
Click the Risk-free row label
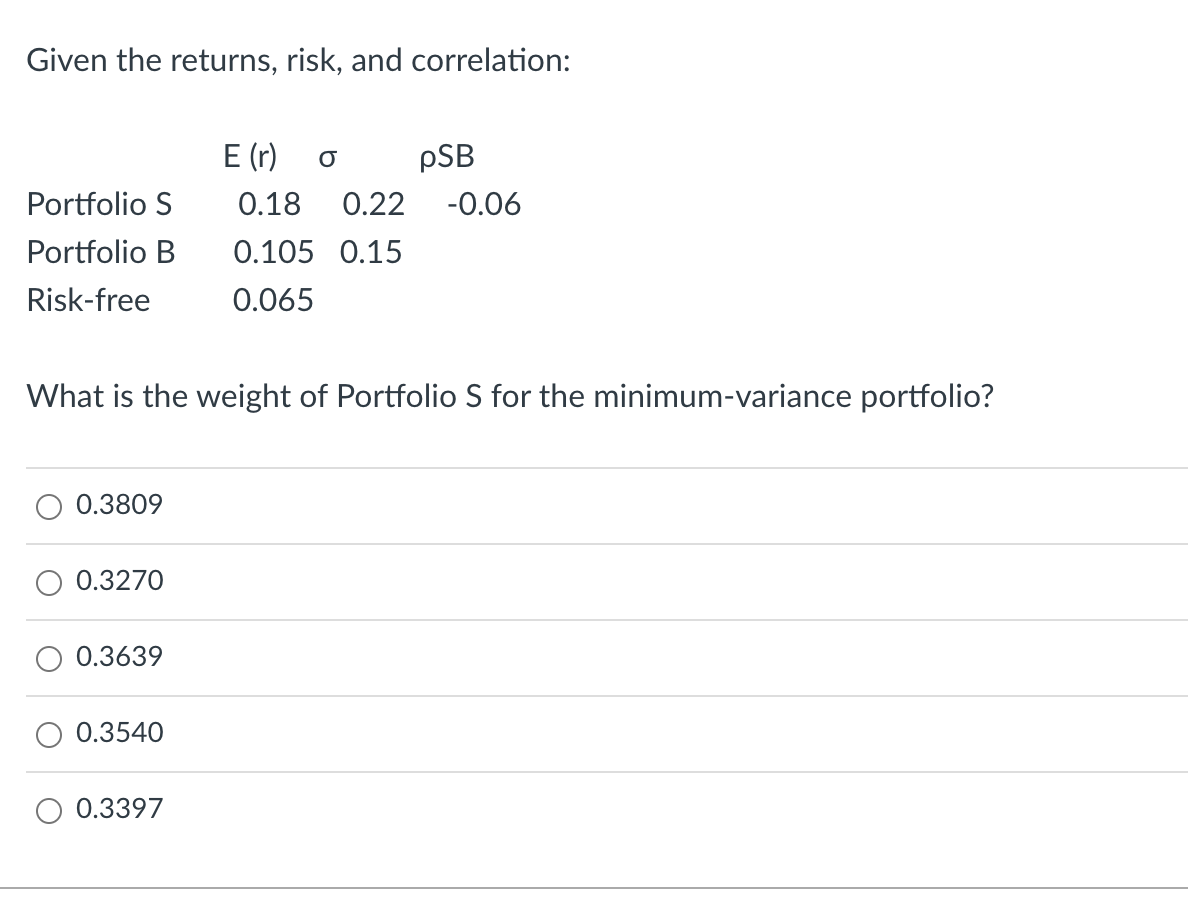(x=88, y=300)
